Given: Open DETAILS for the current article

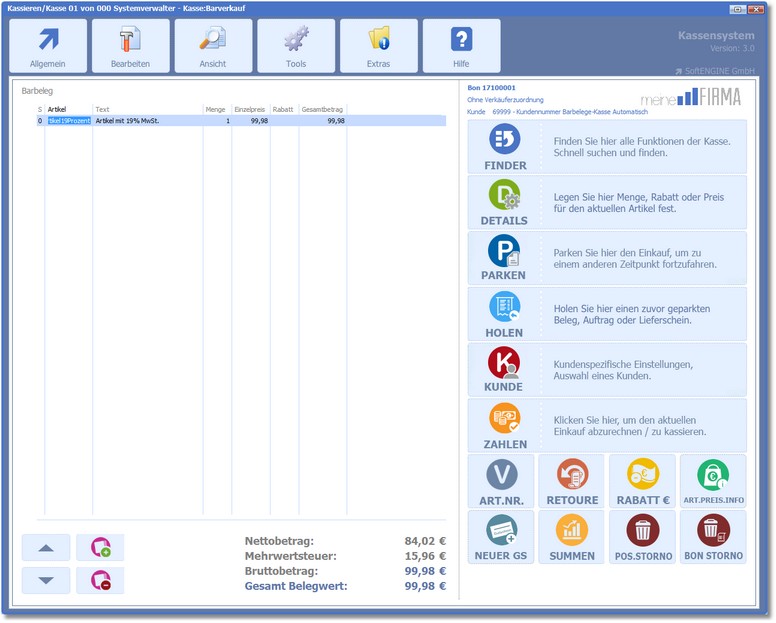Looking at the screenshot, I should [505, 202].
